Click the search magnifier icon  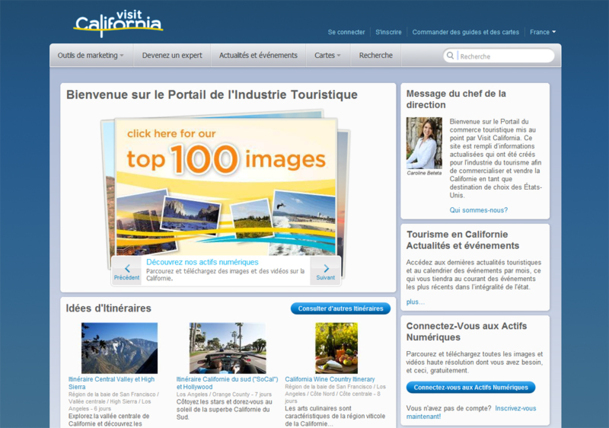pos(452,56)
